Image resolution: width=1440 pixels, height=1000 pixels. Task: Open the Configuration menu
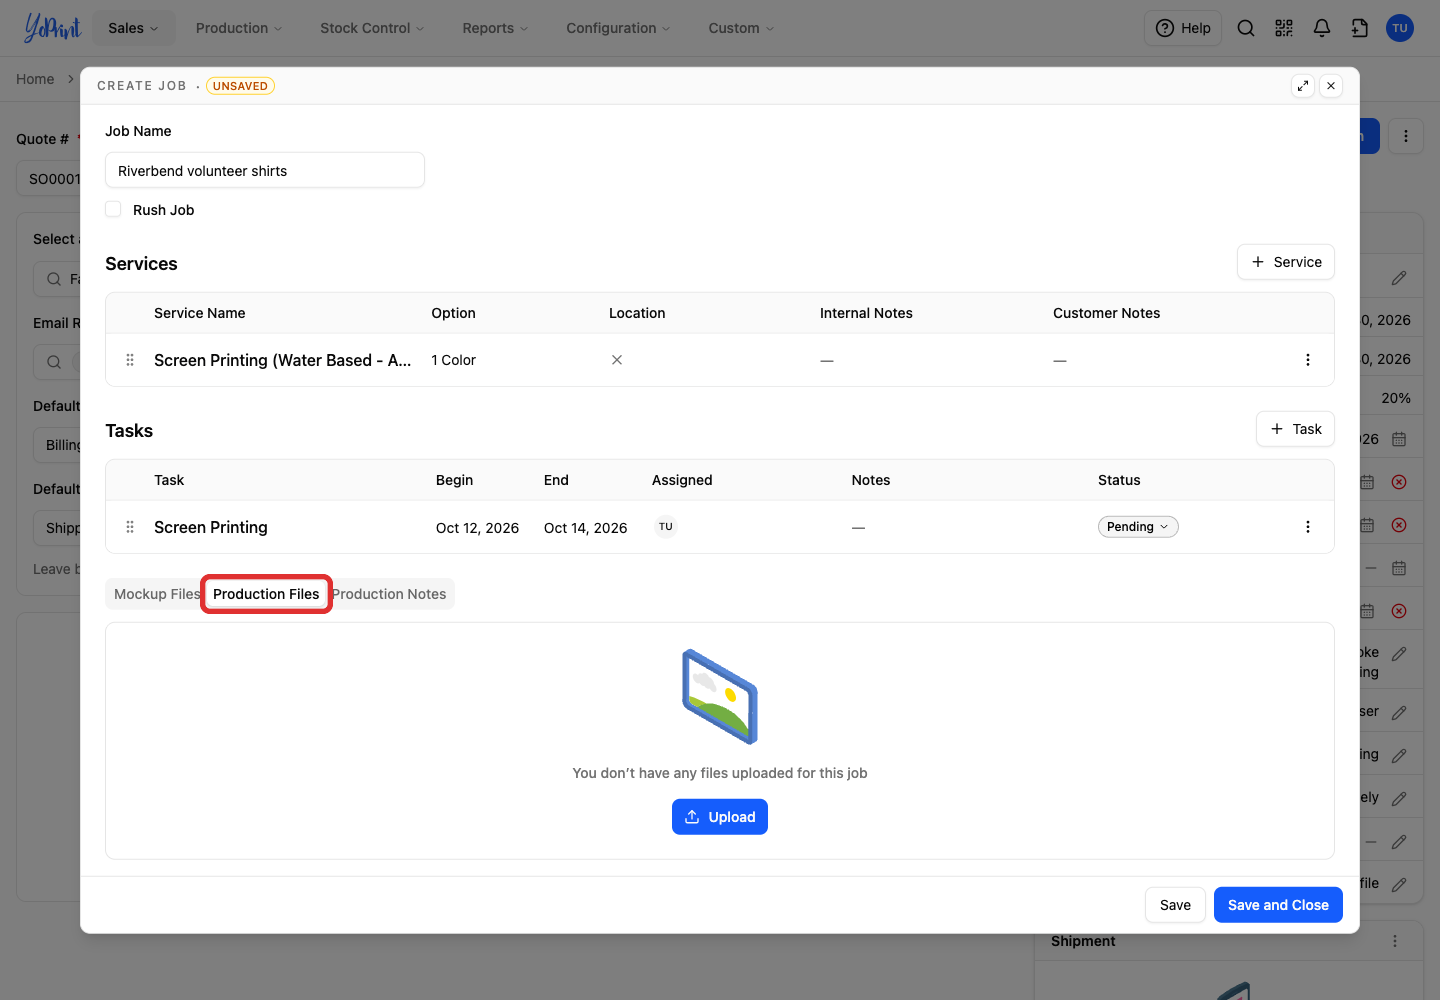(618, 28)
